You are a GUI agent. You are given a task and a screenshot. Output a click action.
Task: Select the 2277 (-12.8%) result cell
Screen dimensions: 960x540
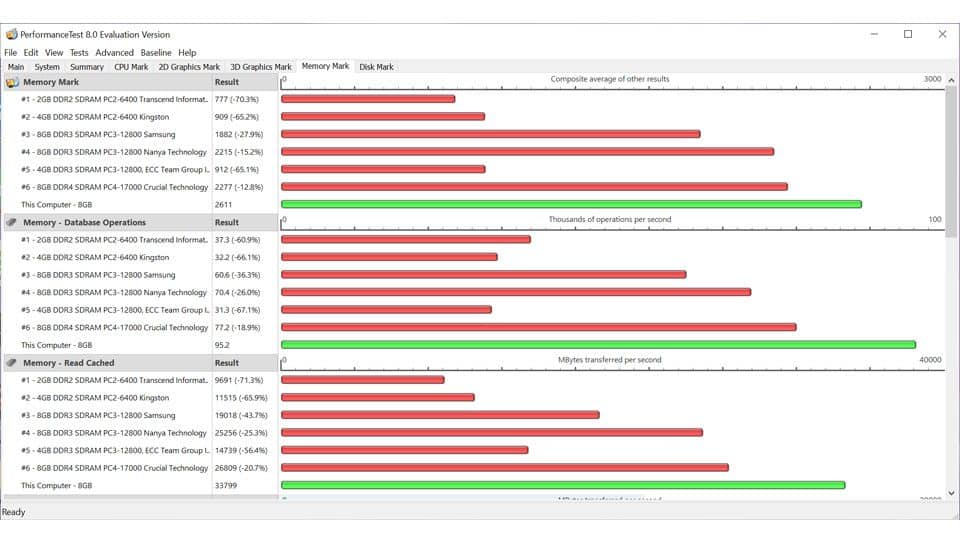[x=239, y=187]
